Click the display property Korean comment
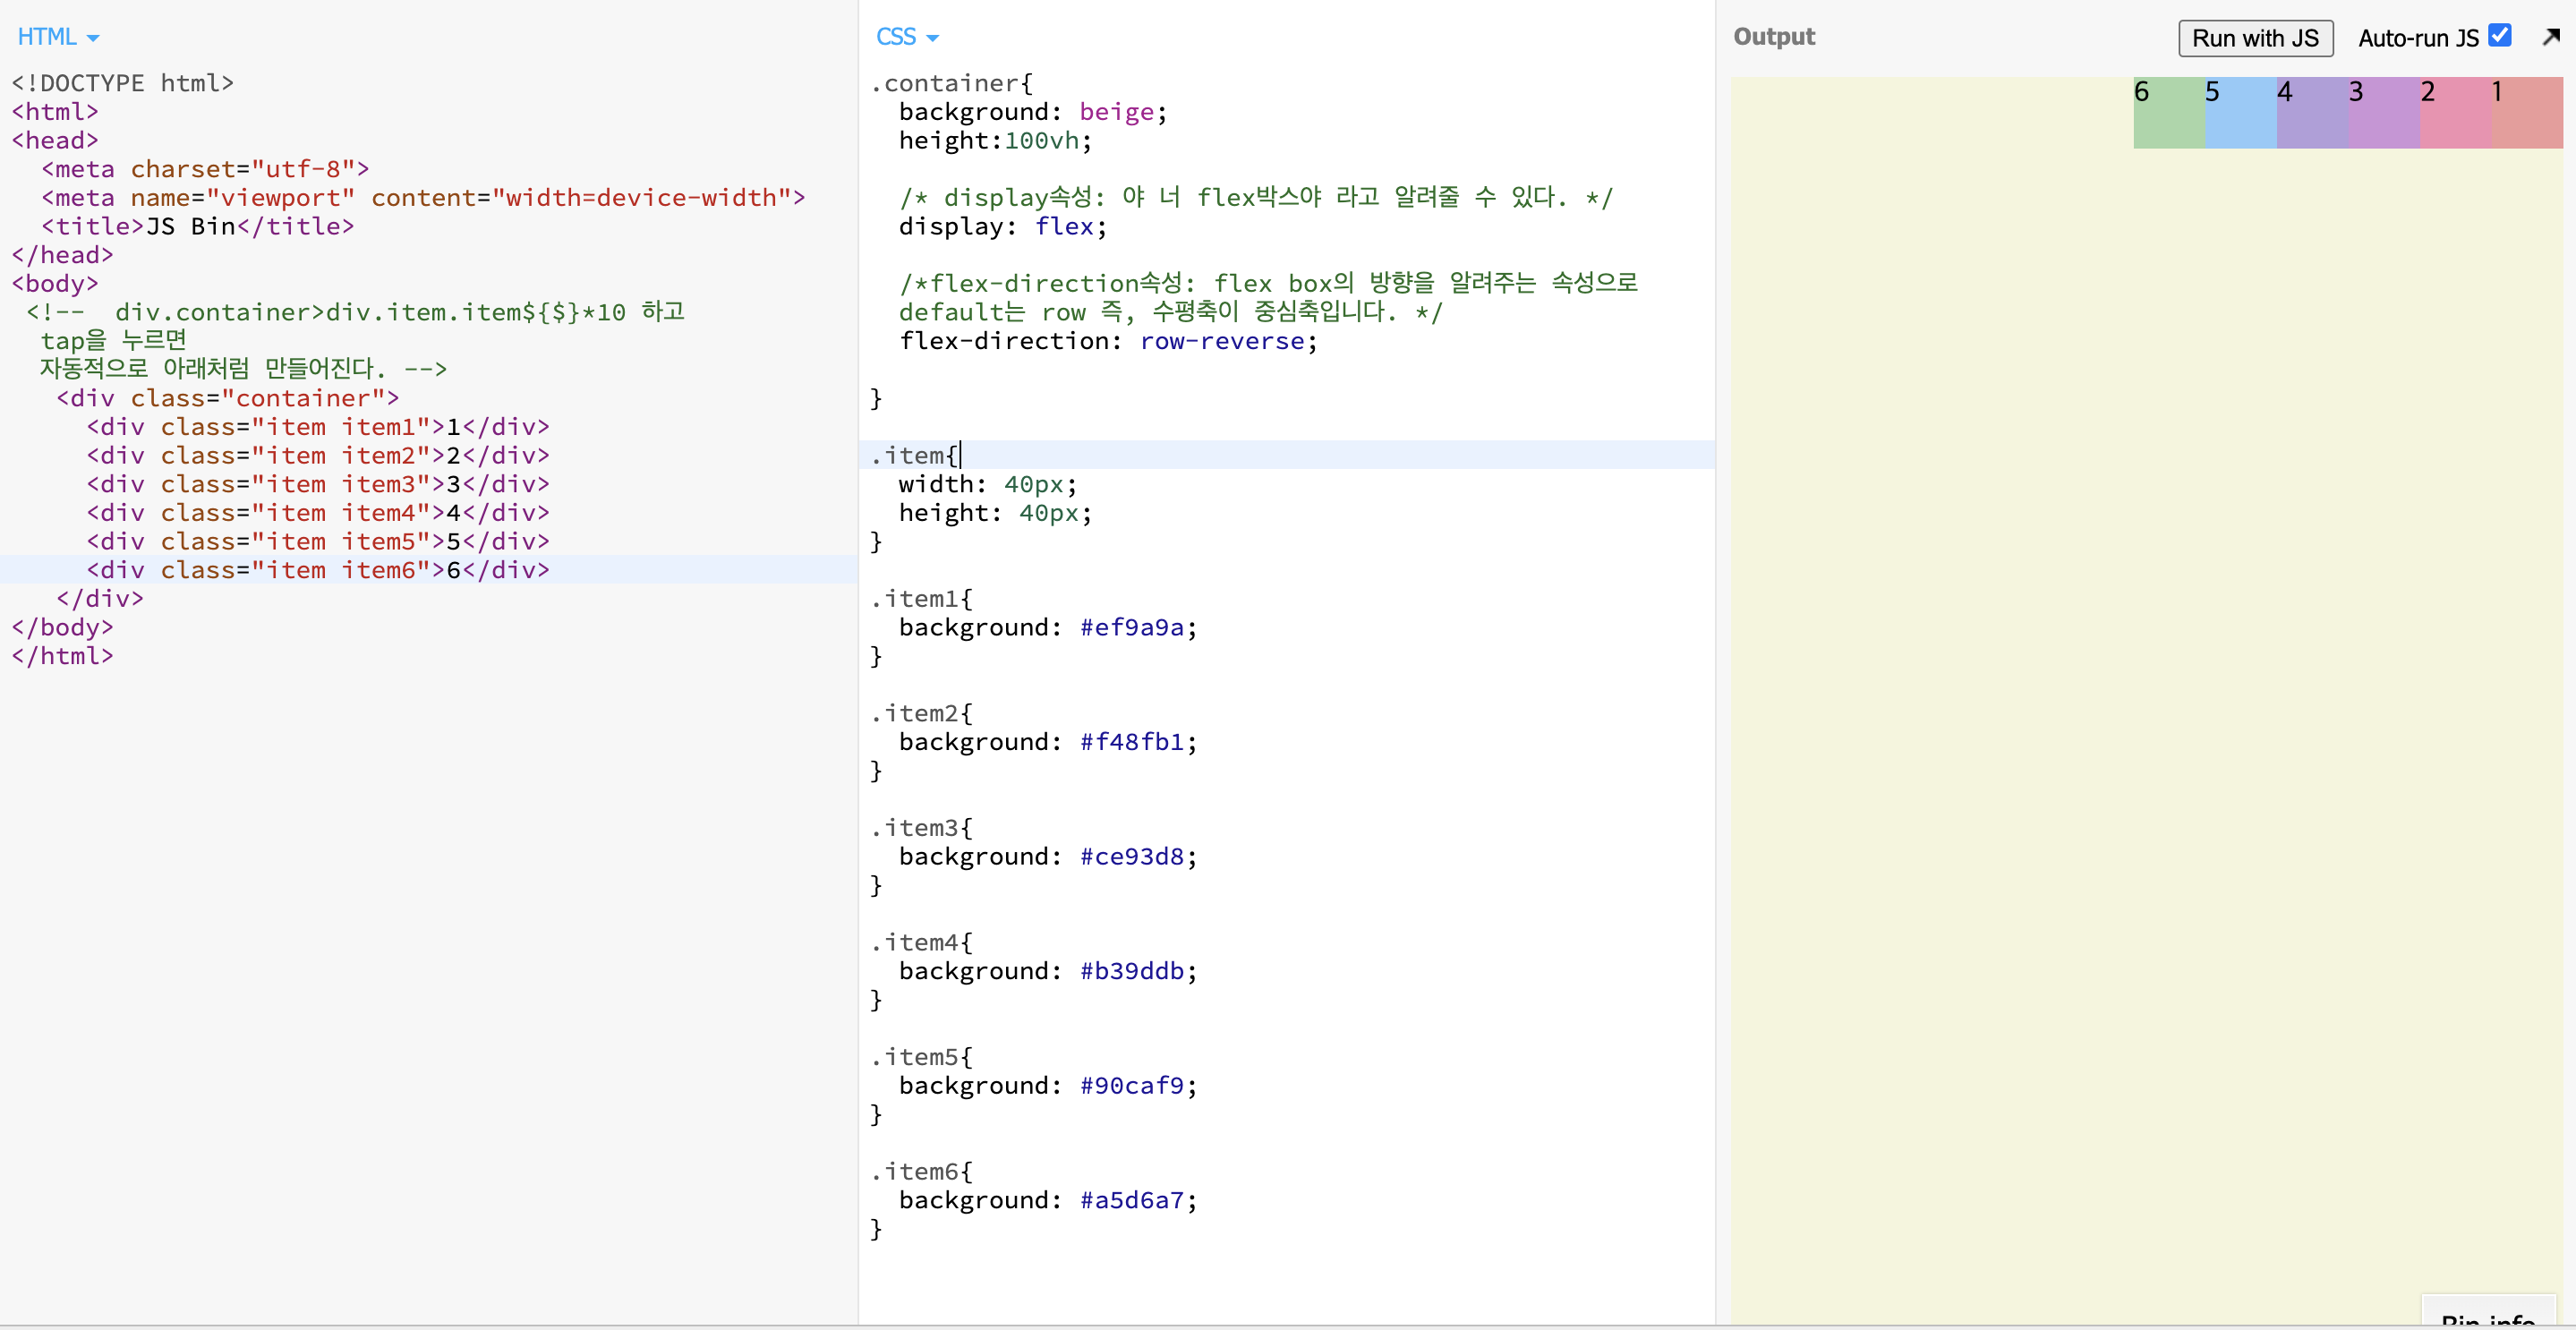The image size is (2576, 1330). point(1256,197)
